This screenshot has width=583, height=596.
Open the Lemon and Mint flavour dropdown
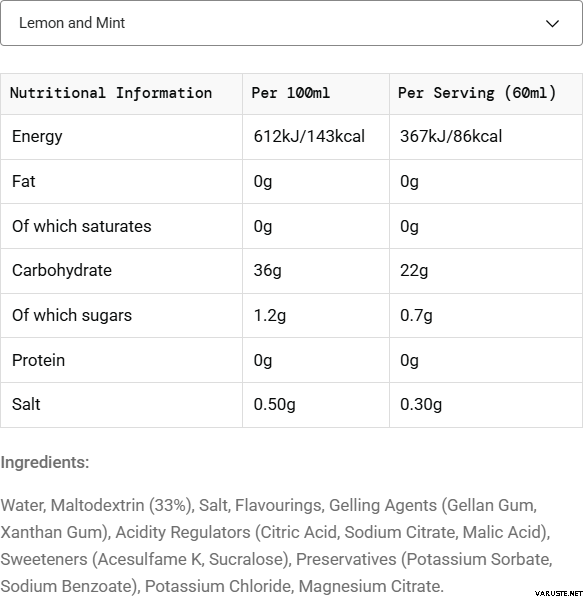[291, 23]
